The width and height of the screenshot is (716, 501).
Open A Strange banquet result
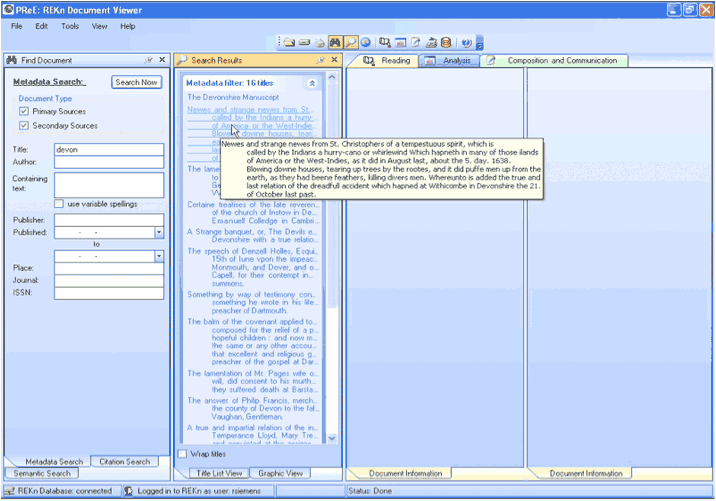(253, 236)
